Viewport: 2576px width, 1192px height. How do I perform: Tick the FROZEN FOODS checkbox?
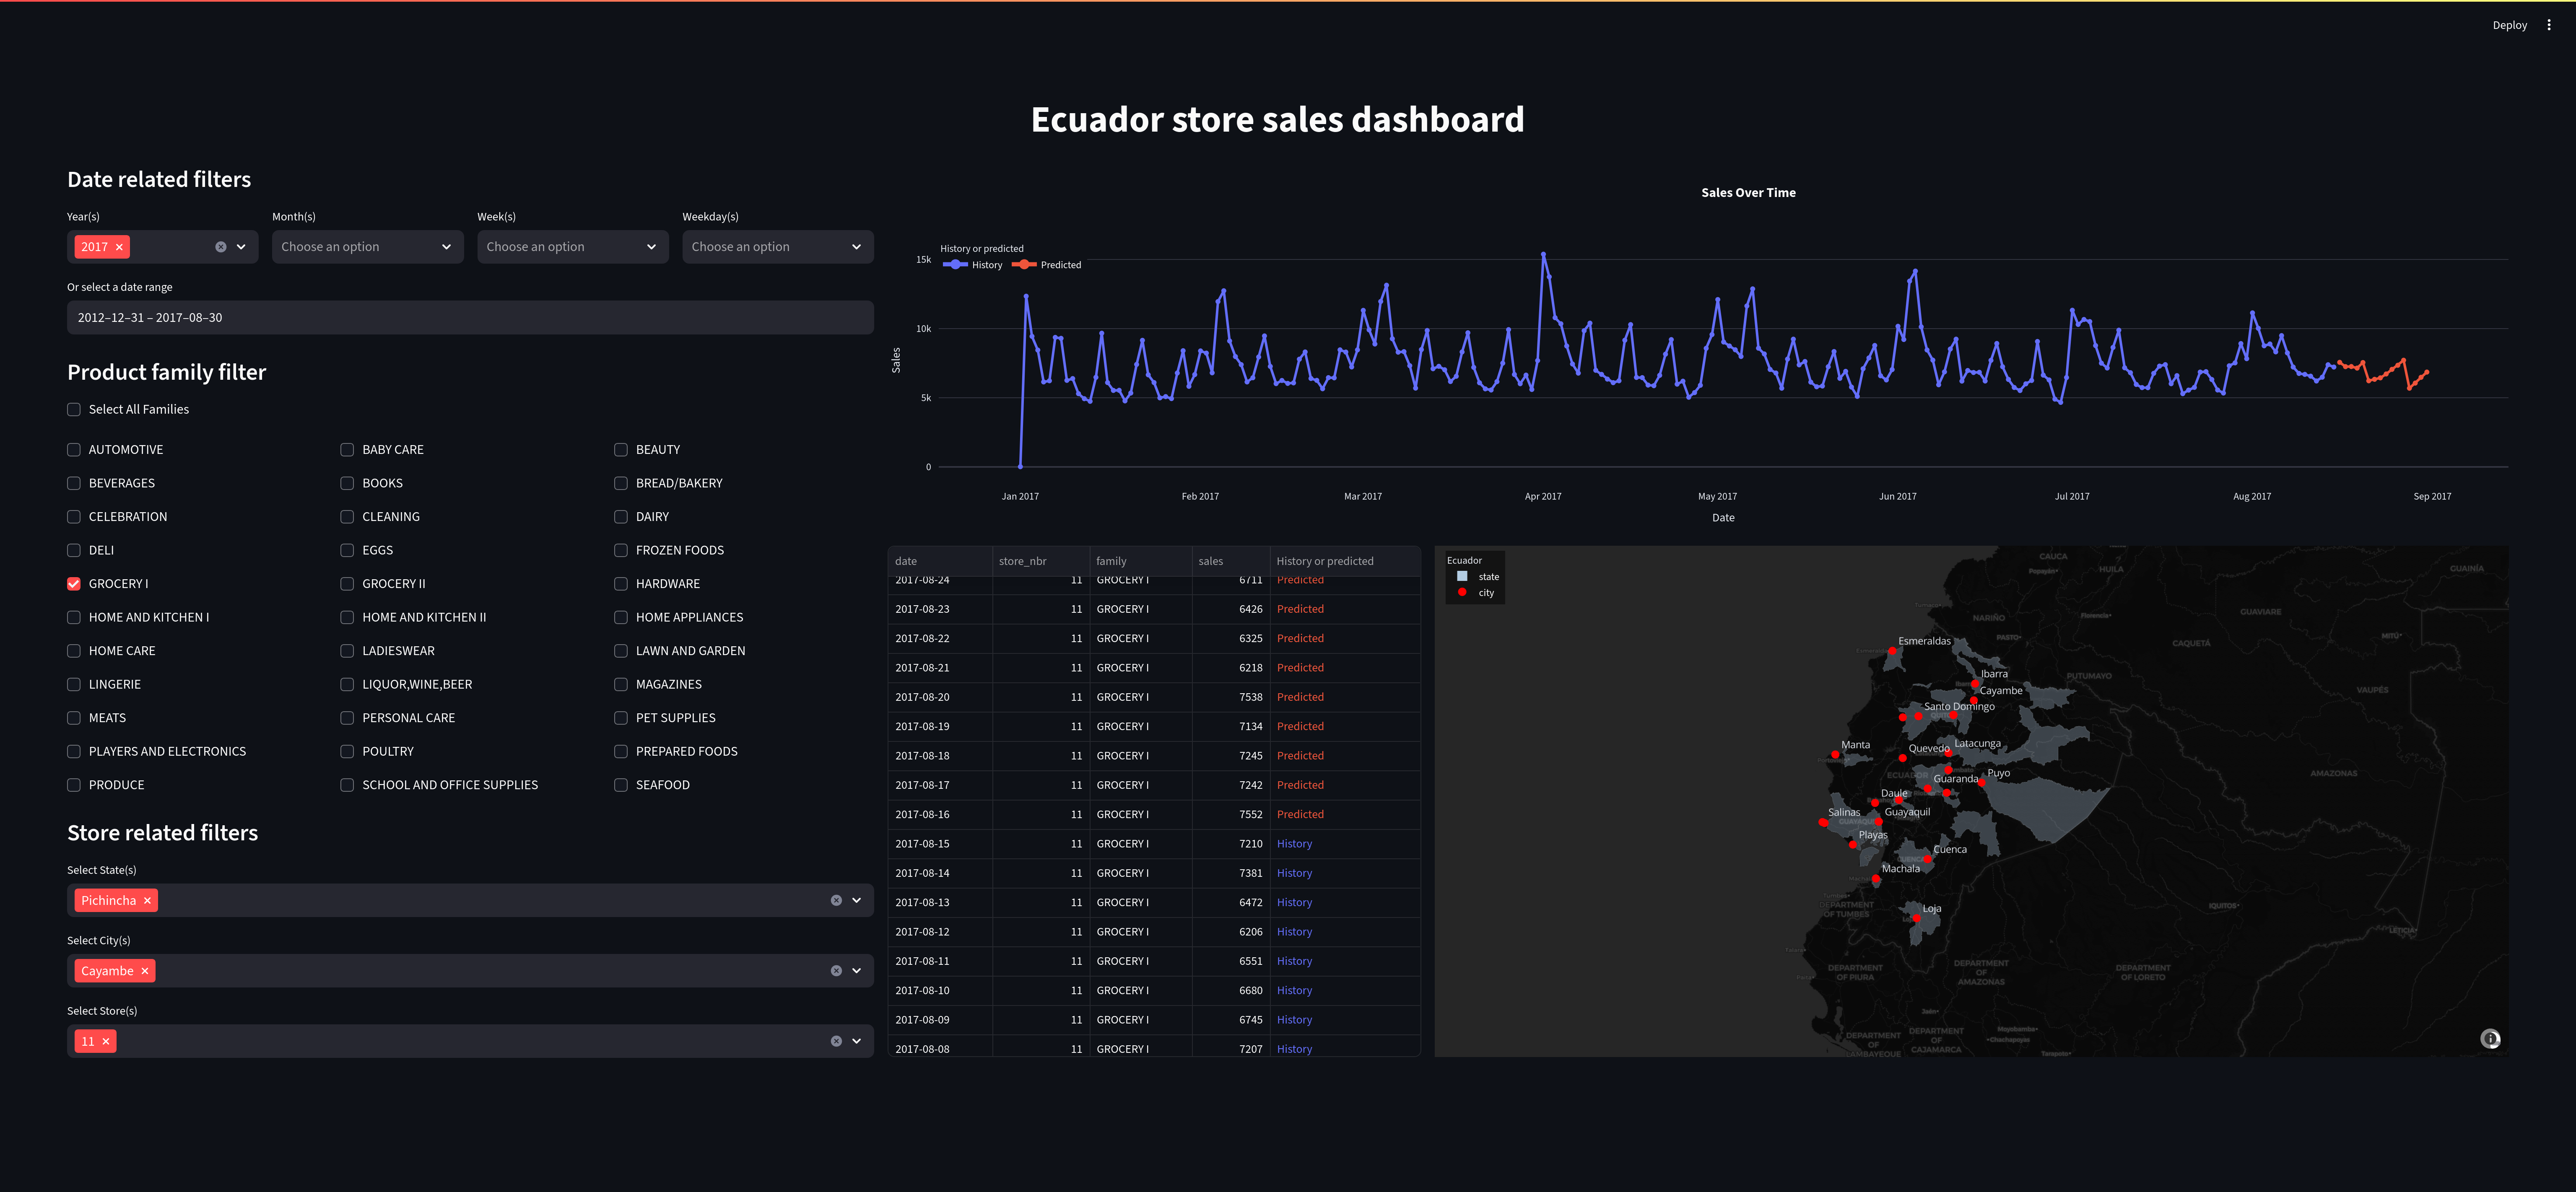click(x=621, y=550)
